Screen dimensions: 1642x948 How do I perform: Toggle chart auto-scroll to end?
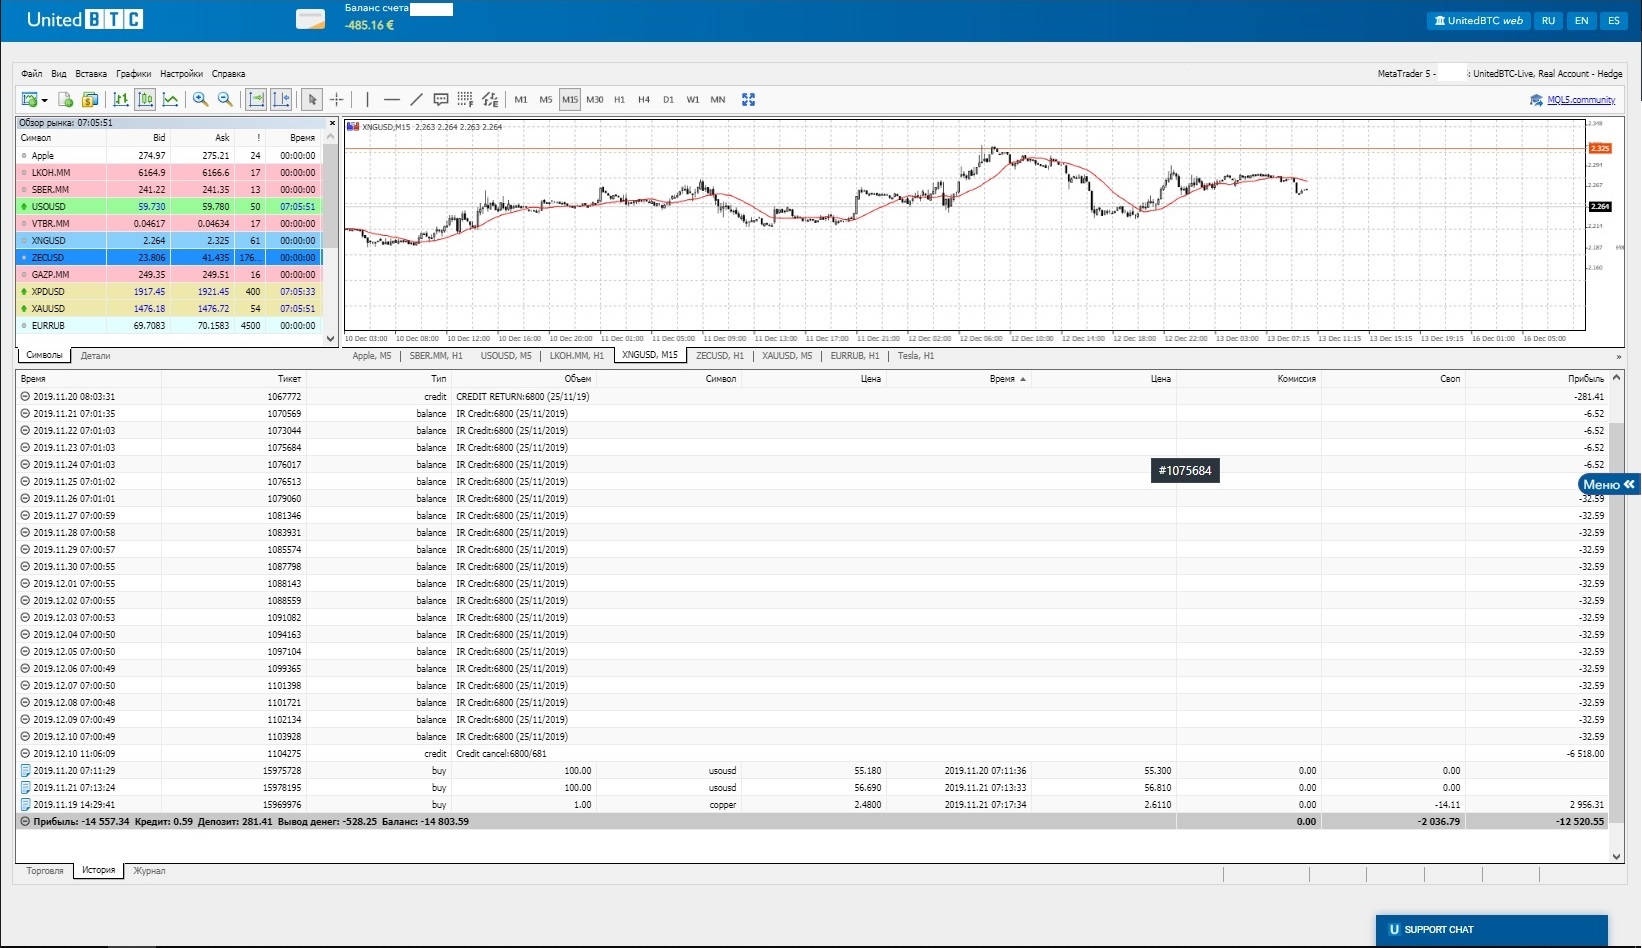pos(256,99)
